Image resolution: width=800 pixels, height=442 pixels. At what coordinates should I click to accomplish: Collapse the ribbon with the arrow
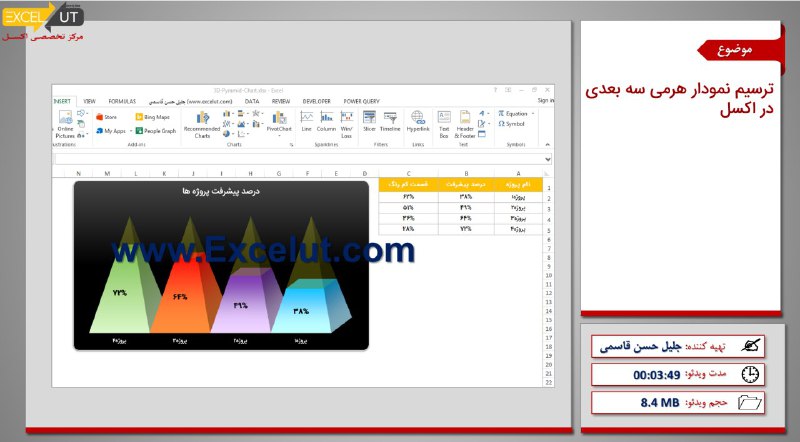[x=547, y=145]
